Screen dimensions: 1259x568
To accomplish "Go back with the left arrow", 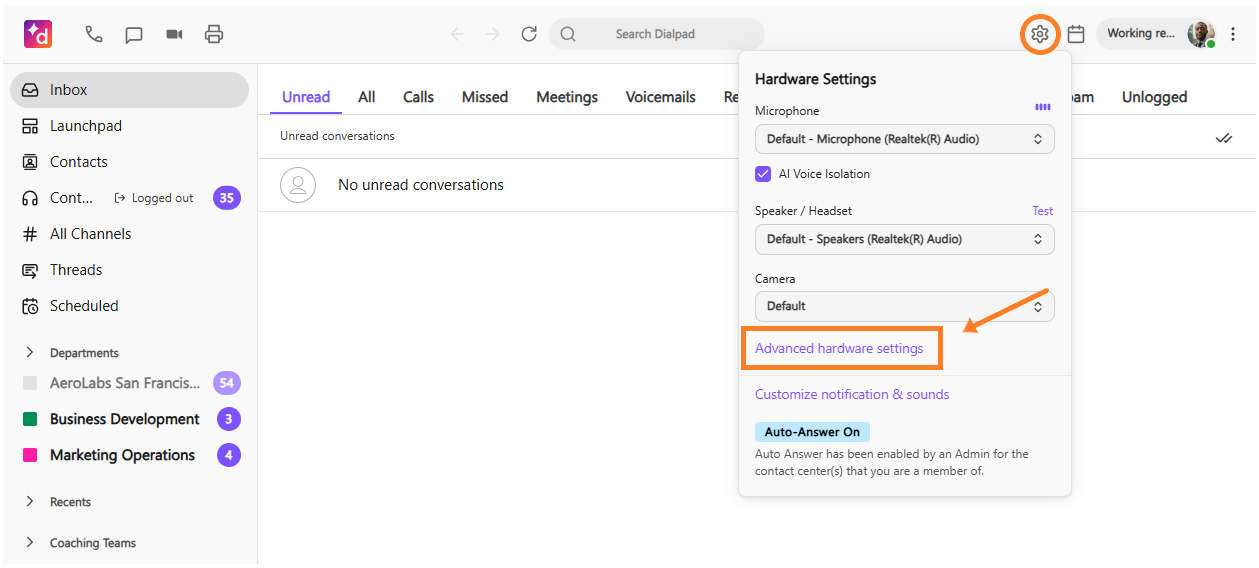I will pyautogui.click(x=457, y=34).
